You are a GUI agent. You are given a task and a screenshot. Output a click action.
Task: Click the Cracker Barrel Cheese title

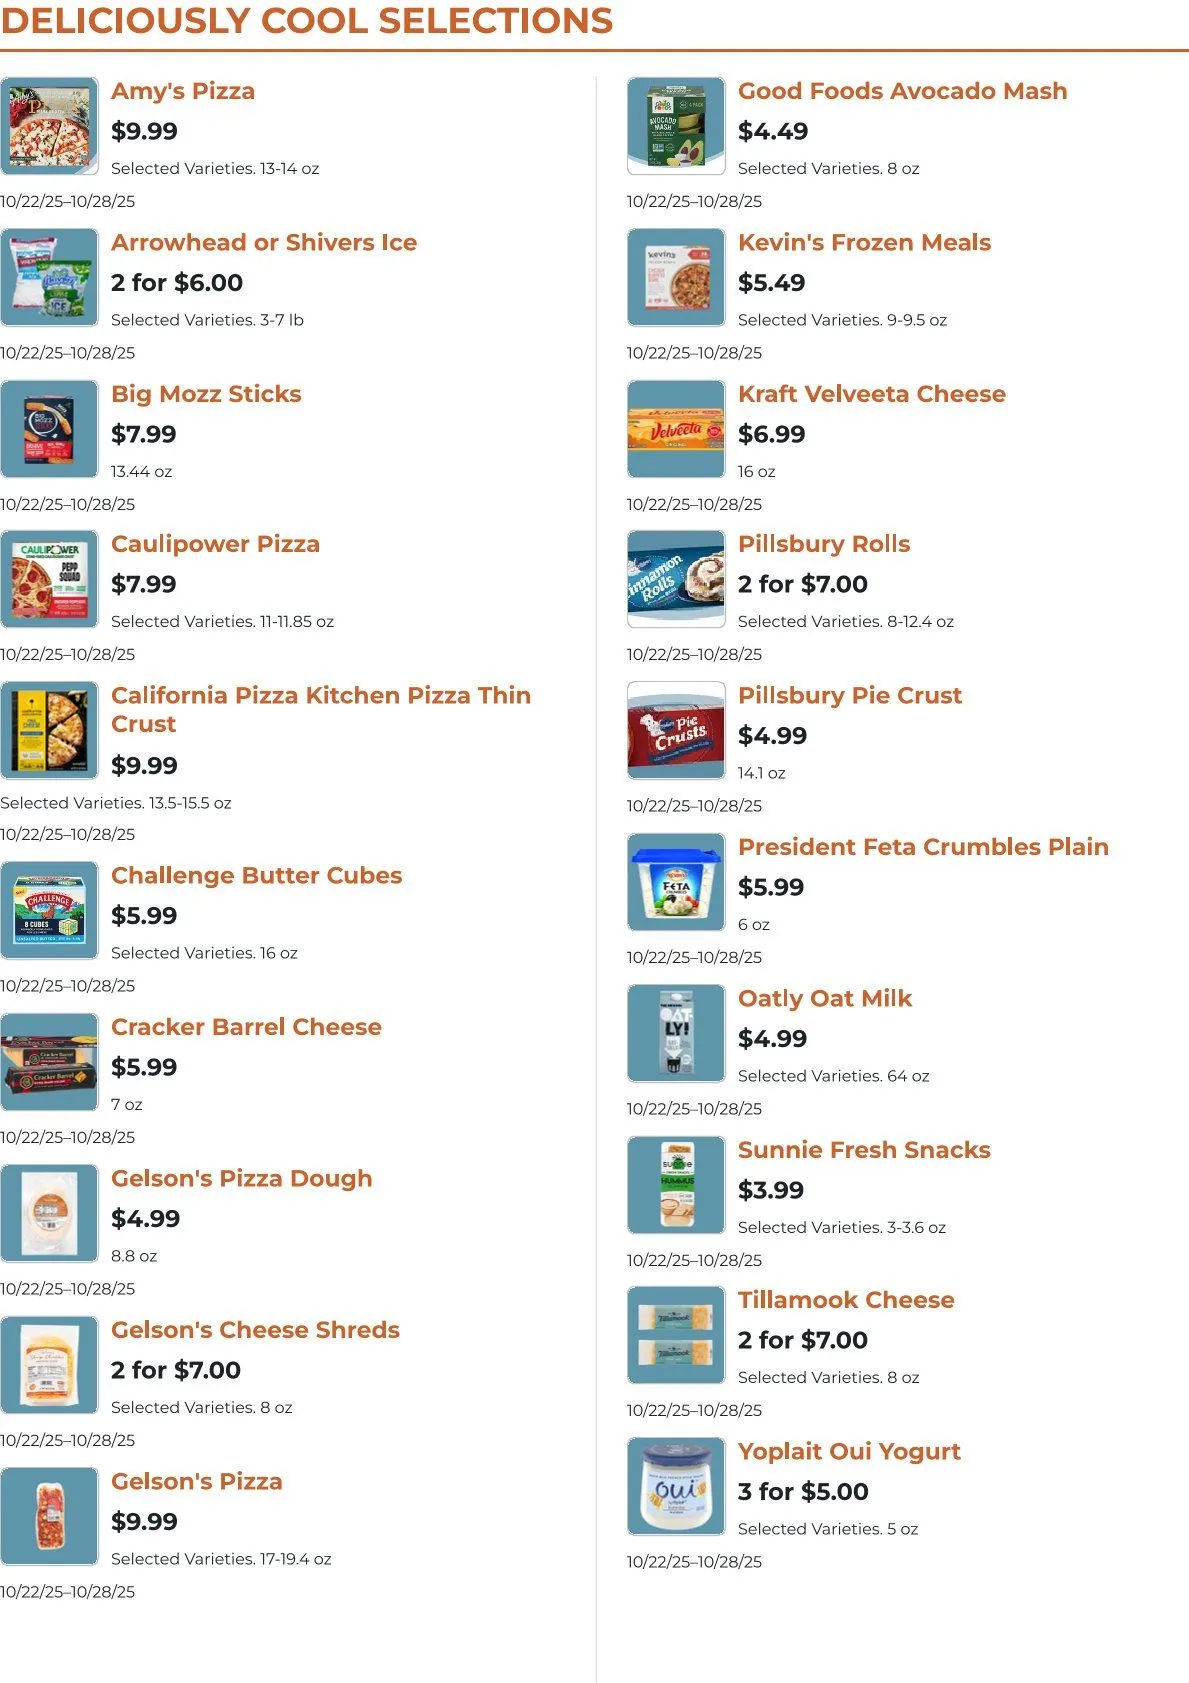point(246,1027)
